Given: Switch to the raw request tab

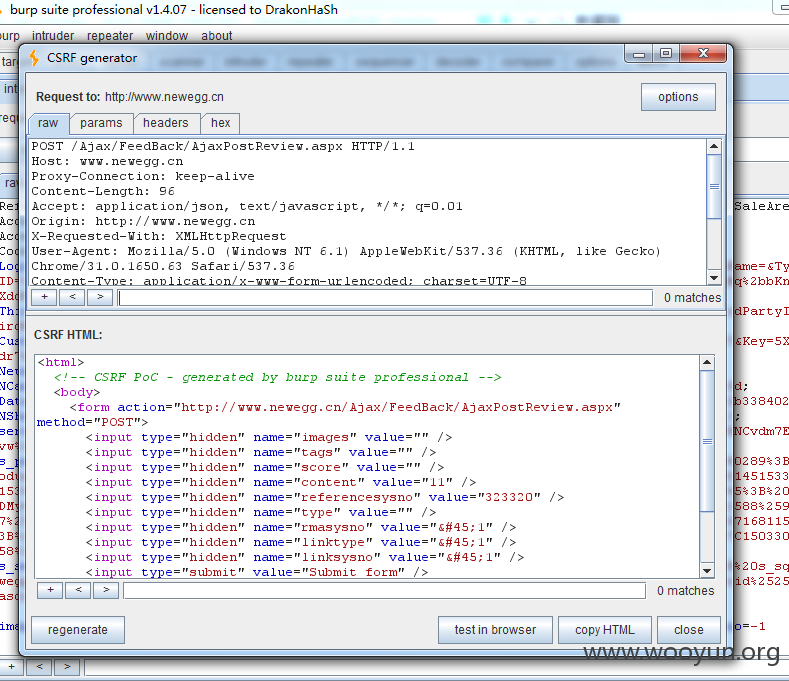Looking at the screenshot, I should [48, 123].
